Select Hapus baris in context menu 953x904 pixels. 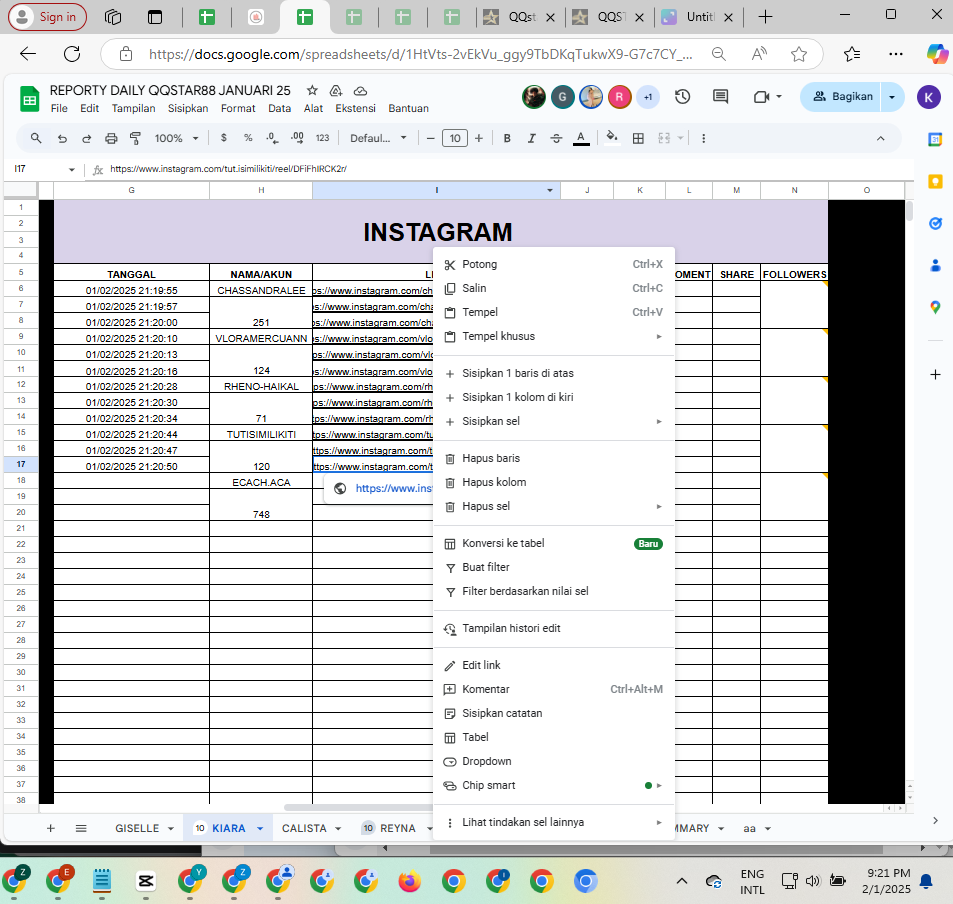tap(554, 458)
